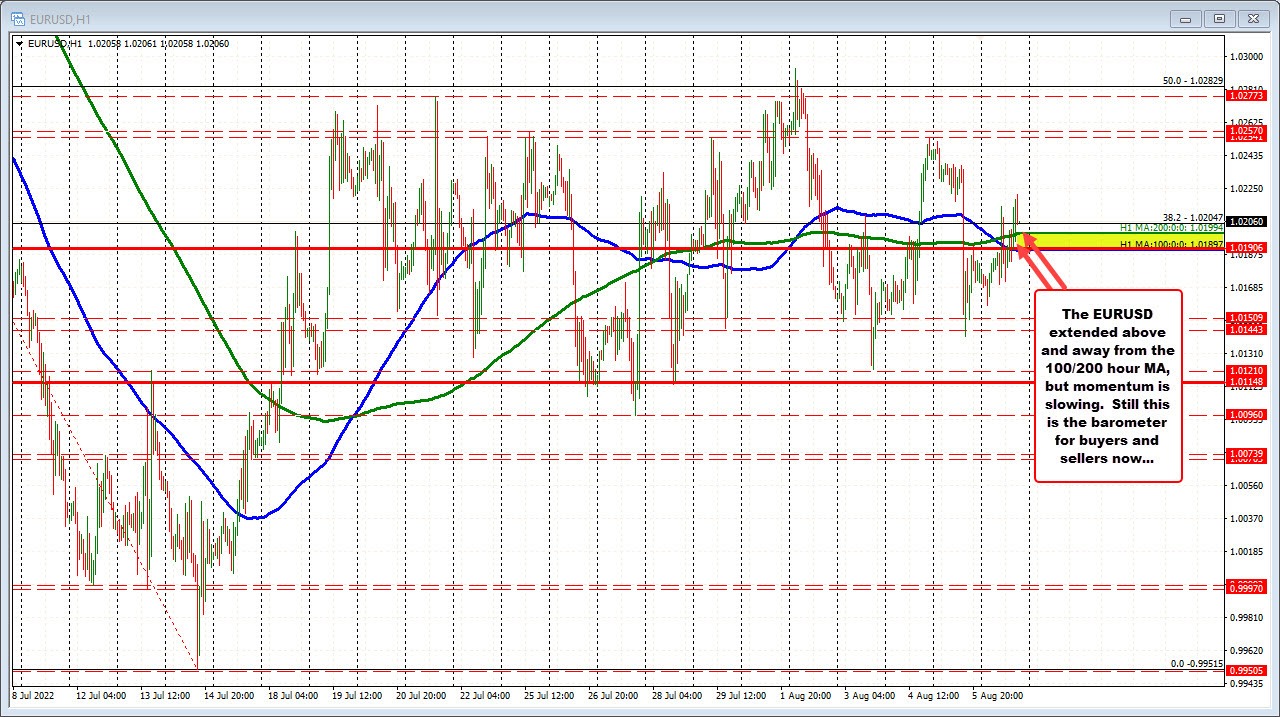Click the 29 Jul 12:00 time axis label

(x=741, y=695)
